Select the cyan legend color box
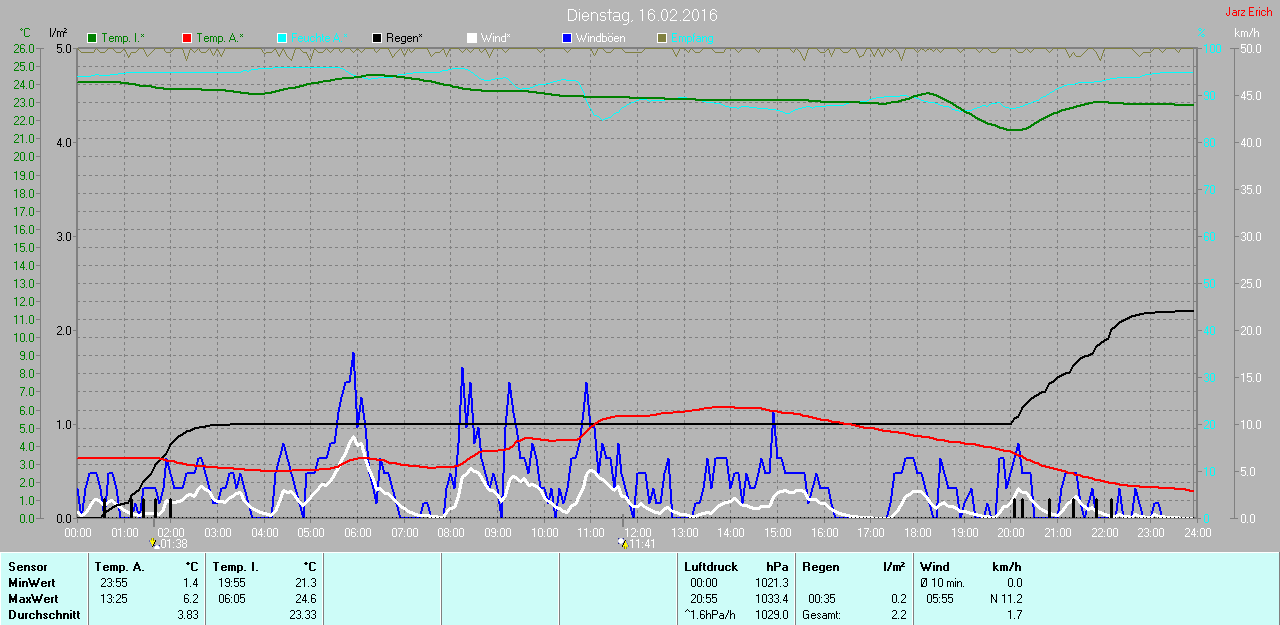The height and width of the screenshot is (625, 1280). 282,38
